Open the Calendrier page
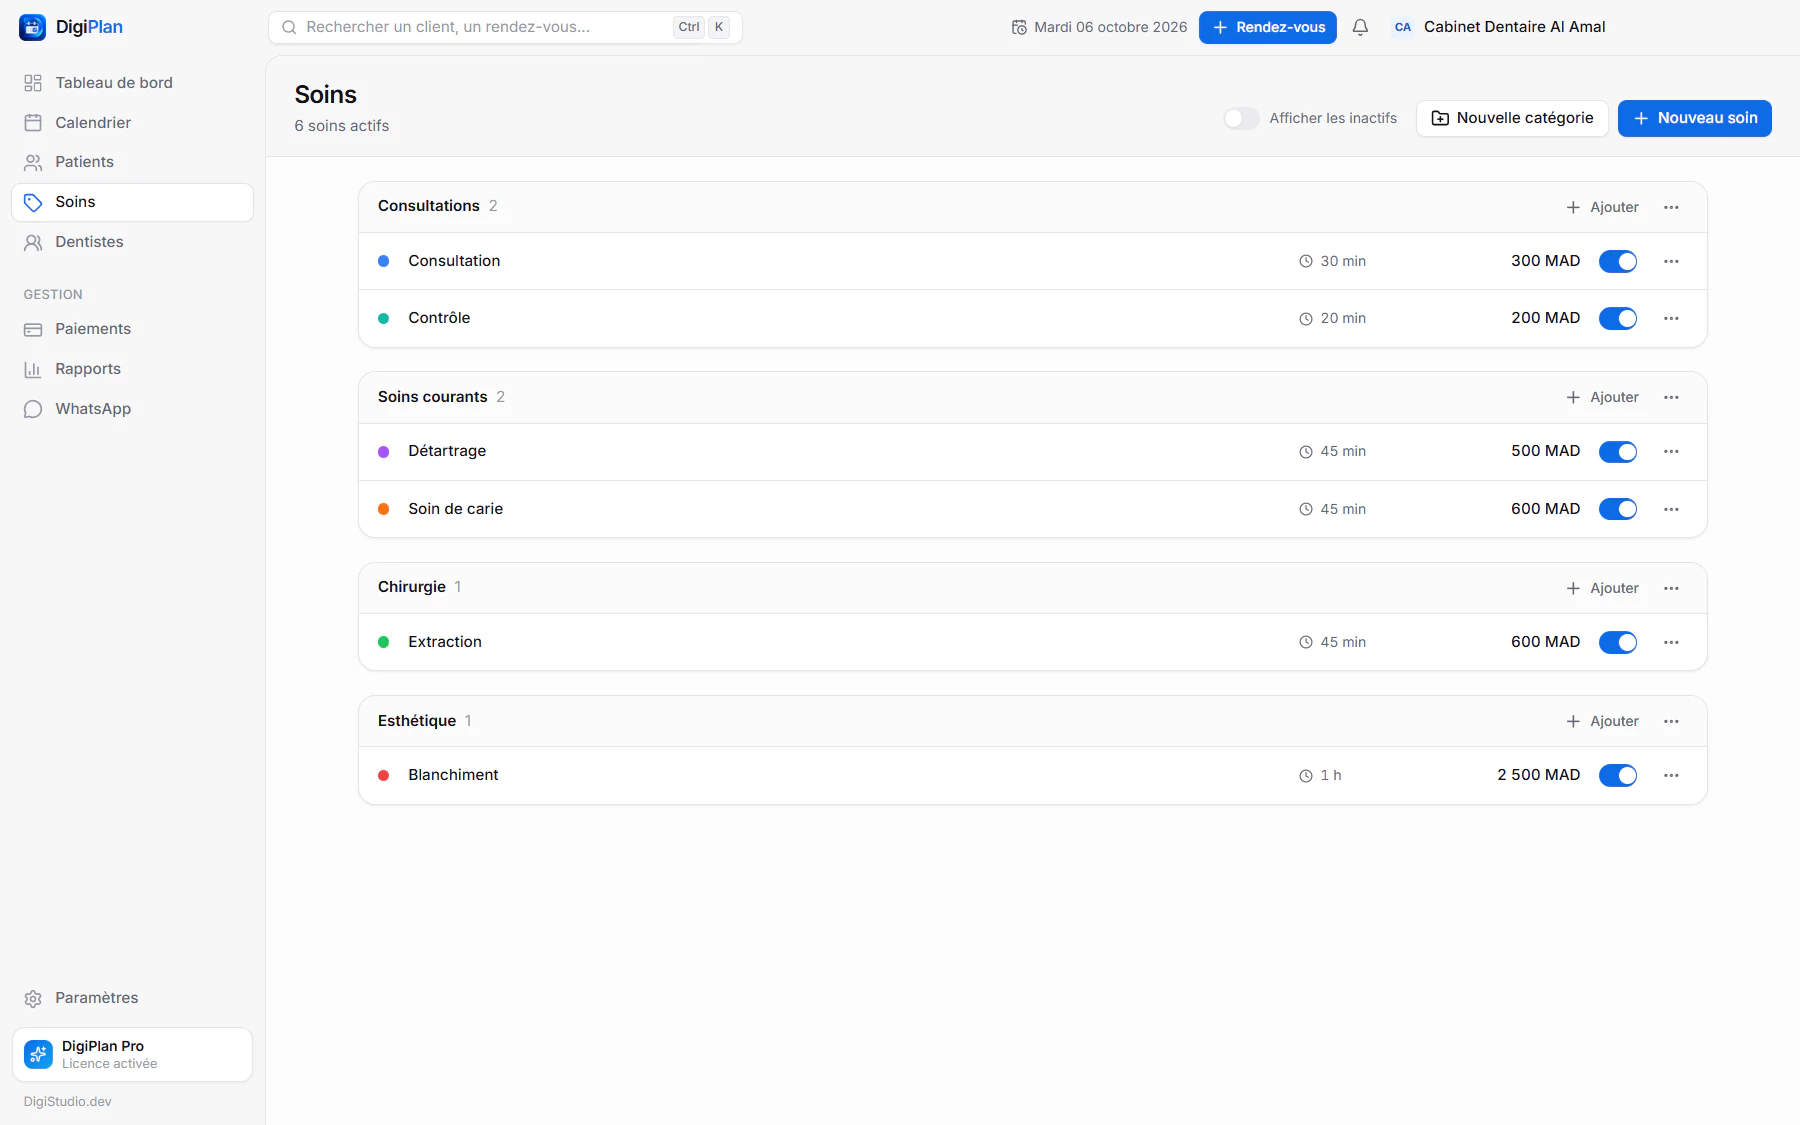Screen dimensions: 1800x1125 (x=132, y=123)
